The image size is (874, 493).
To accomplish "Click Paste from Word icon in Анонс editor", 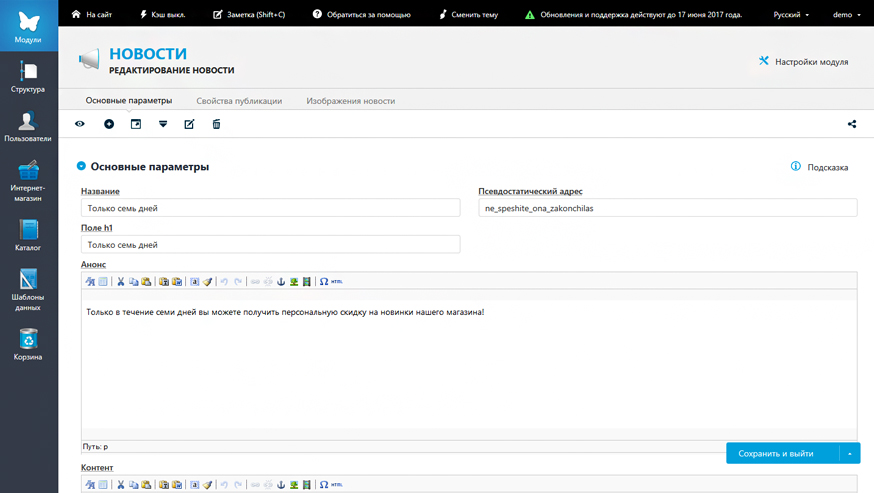I will [x=177, y=282].
